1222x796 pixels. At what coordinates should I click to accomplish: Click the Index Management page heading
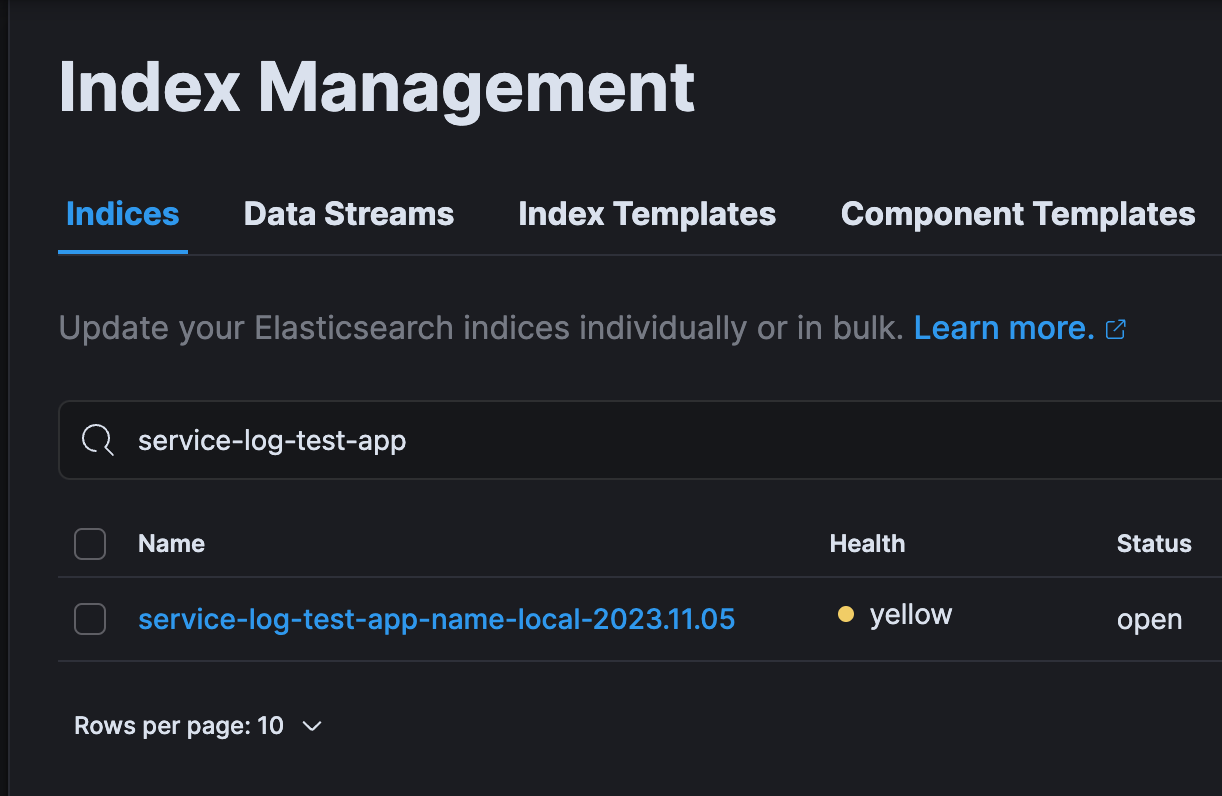click(x=377, y=88)
